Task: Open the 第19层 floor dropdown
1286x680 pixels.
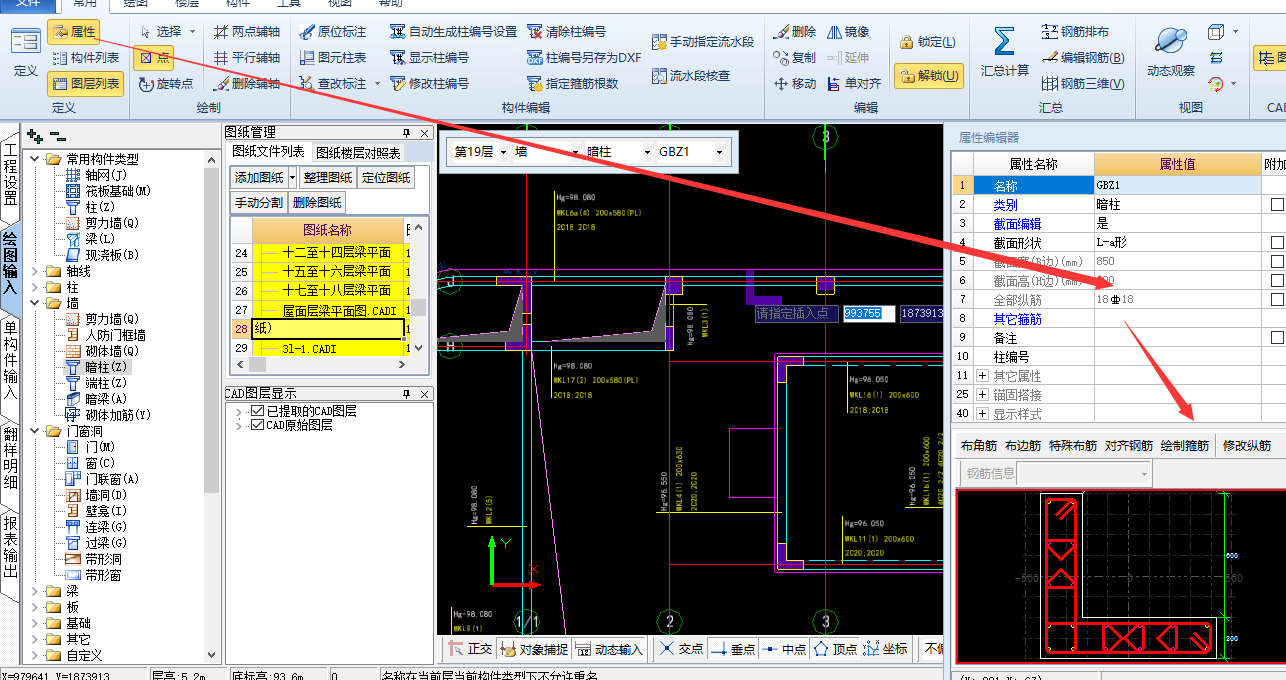Action: click(502, 152)
